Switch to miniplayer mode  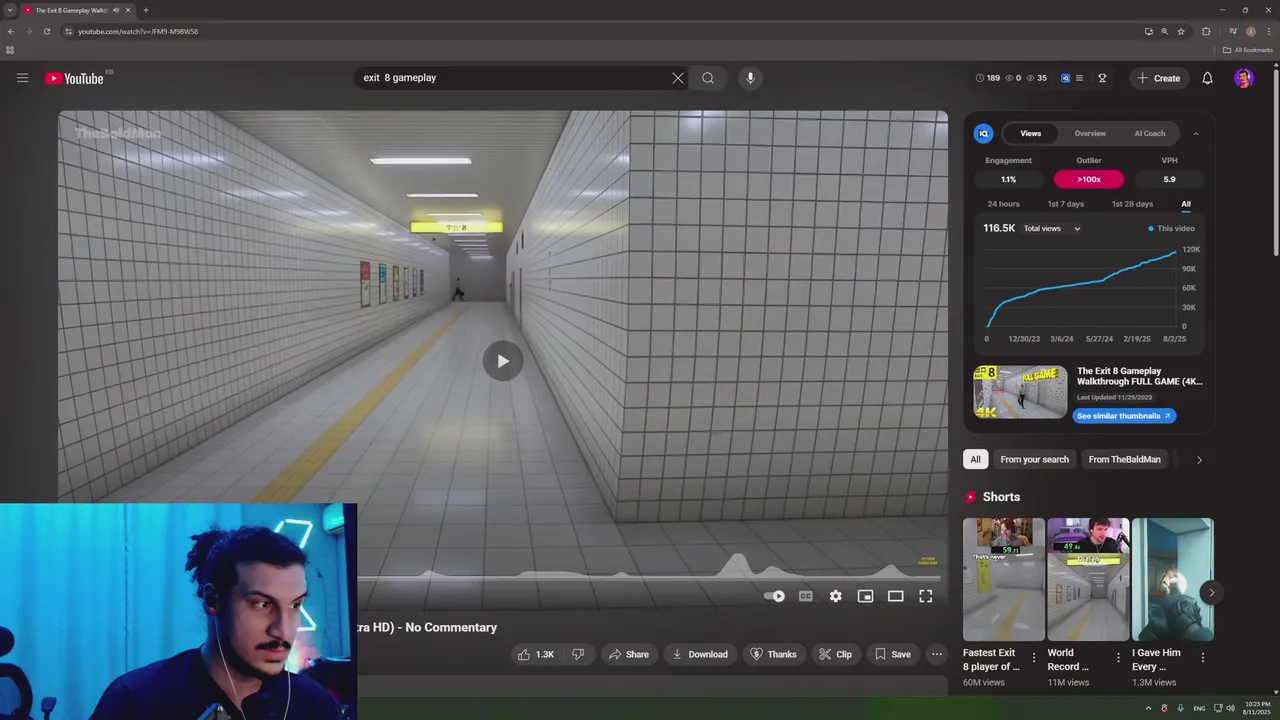pos(865,596)
